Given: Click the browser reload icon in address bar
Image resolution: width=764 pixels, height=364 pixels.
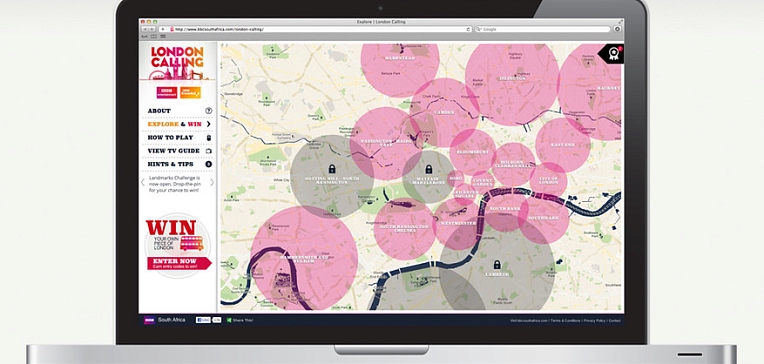Looking at the screenshot, I should tap(468, 29).
